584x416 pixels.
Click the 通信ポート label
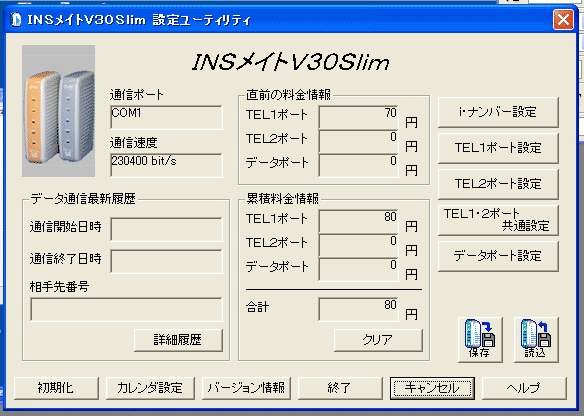[137, 95]
